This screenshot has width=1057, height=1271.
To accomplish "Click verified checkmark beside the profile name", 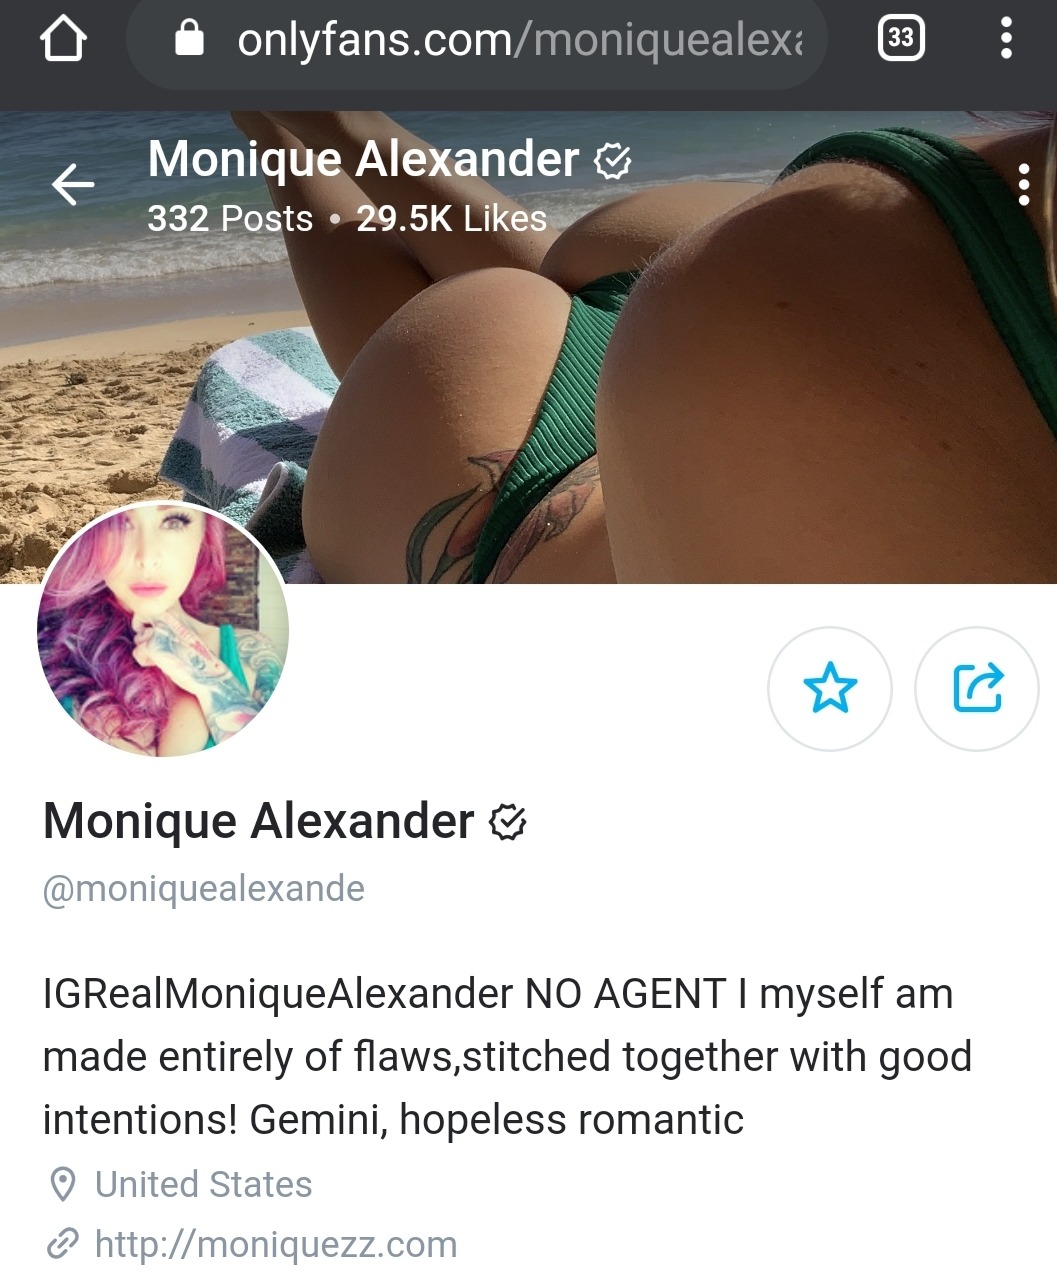I will coord(508,822).
